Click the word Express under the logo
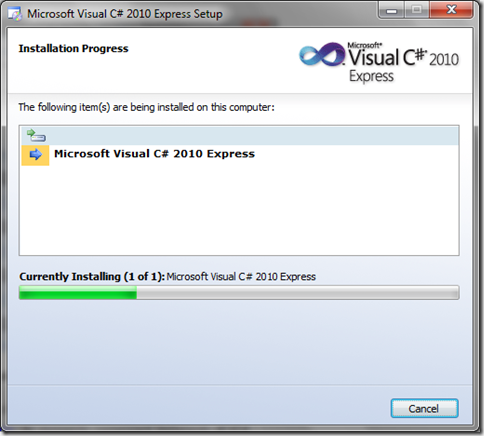Screen dimensions: 484x436 click(x=371, y=77)
